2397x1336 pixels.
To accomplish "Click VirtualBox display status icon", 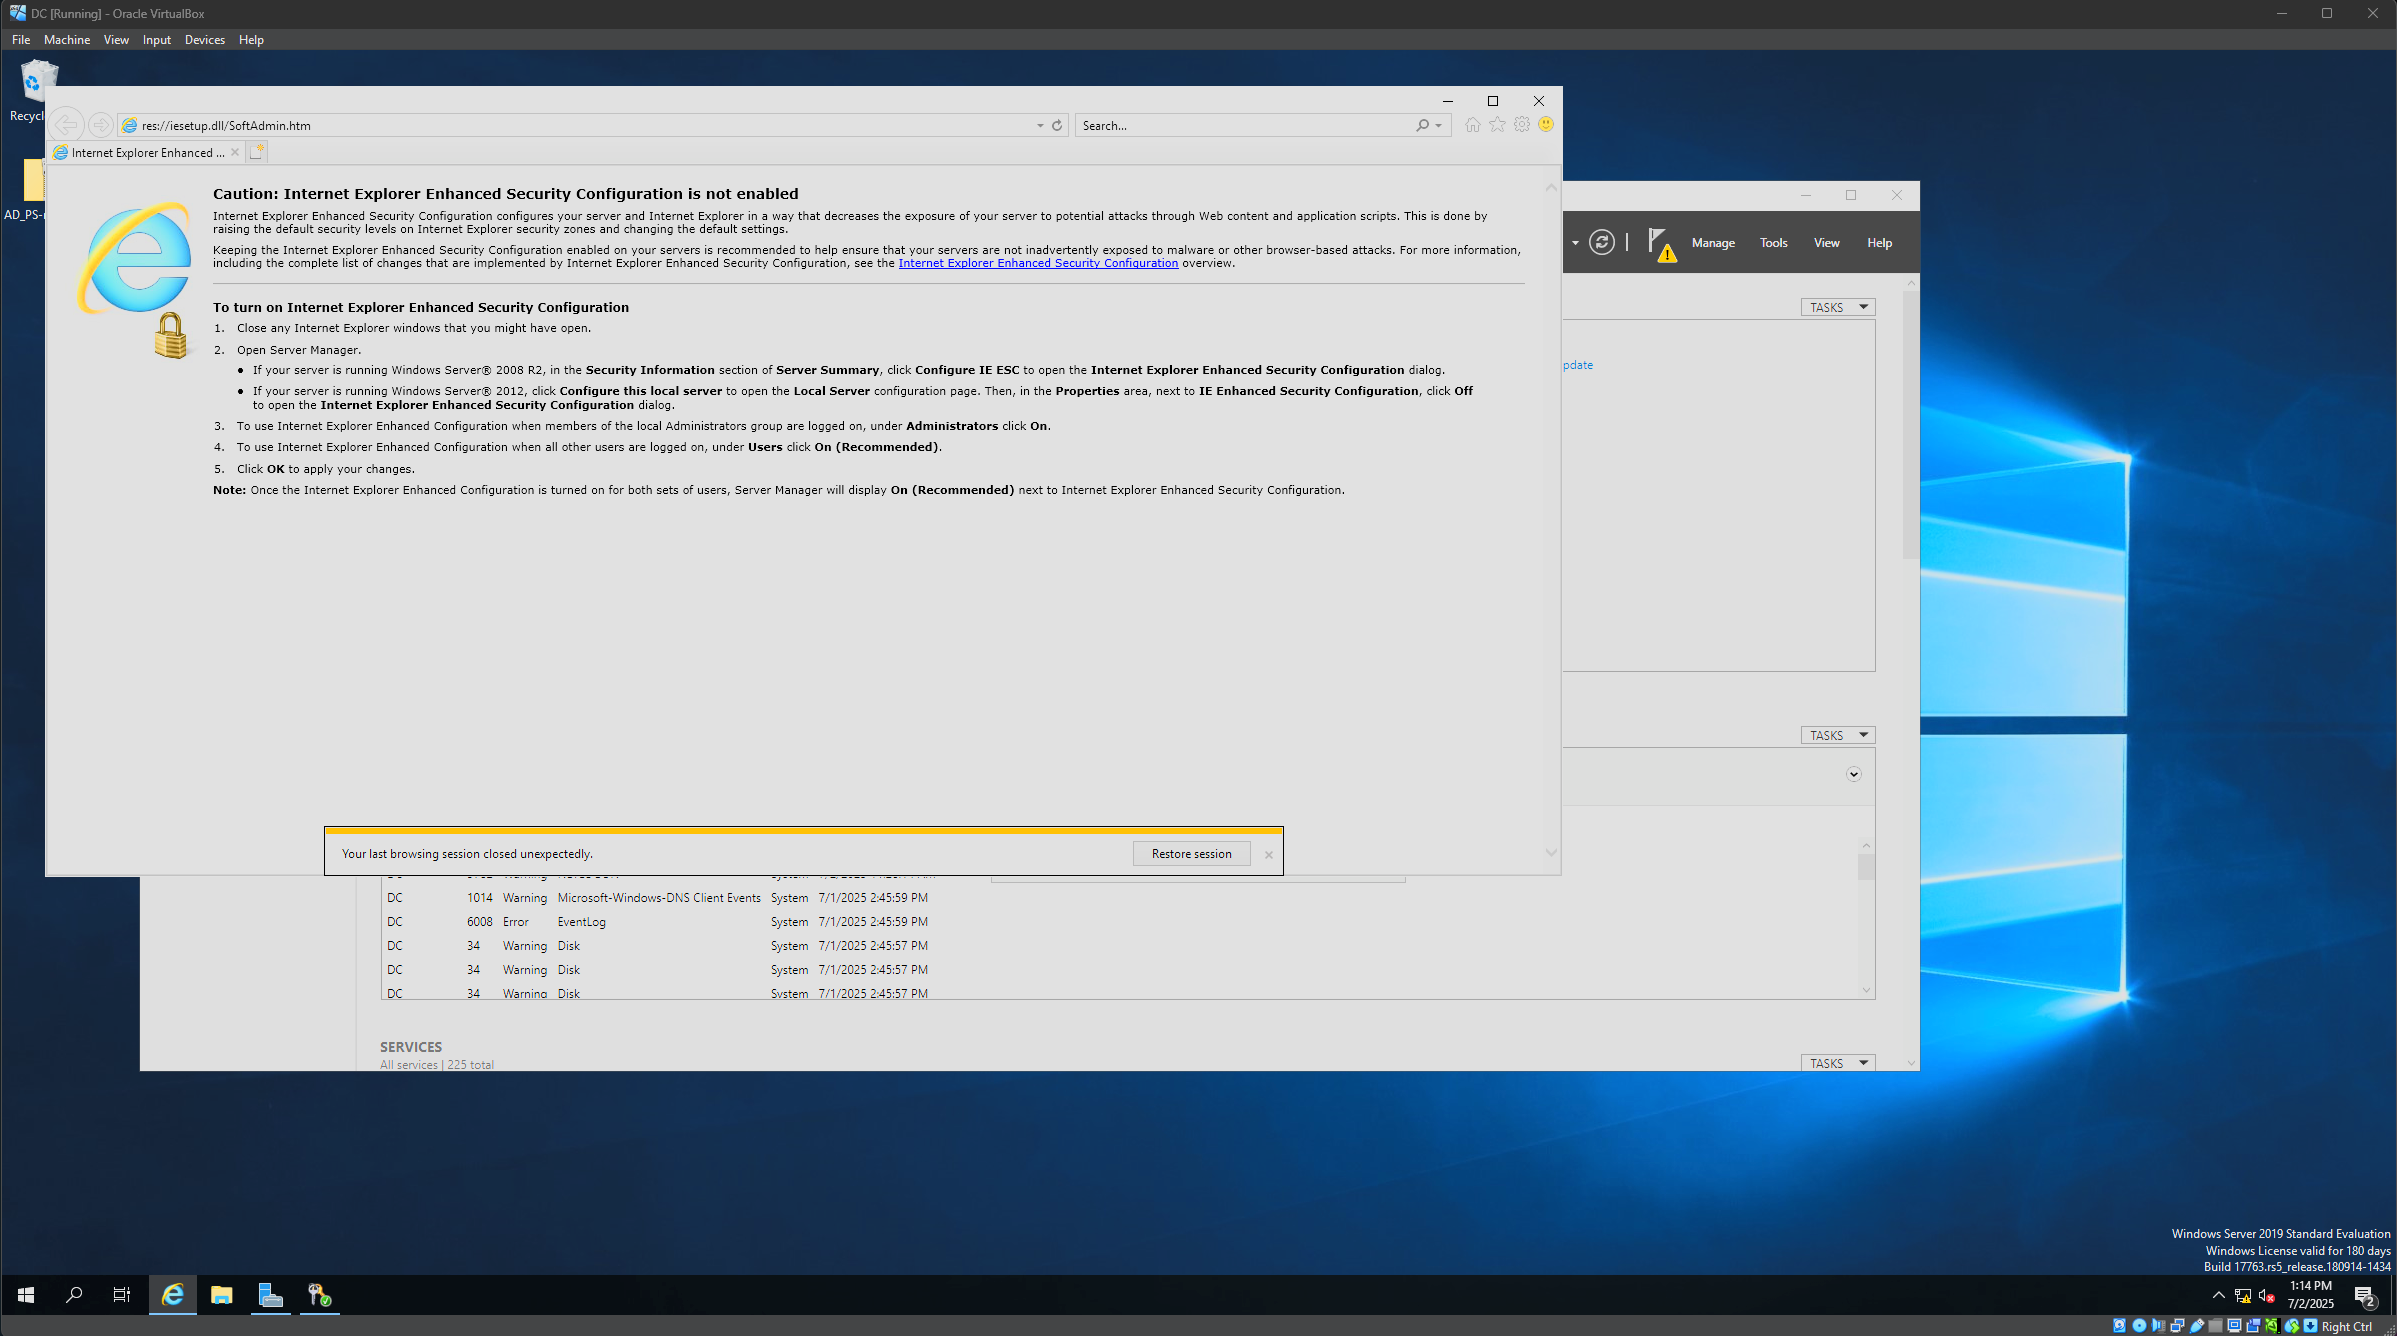I will 2234,1326.
